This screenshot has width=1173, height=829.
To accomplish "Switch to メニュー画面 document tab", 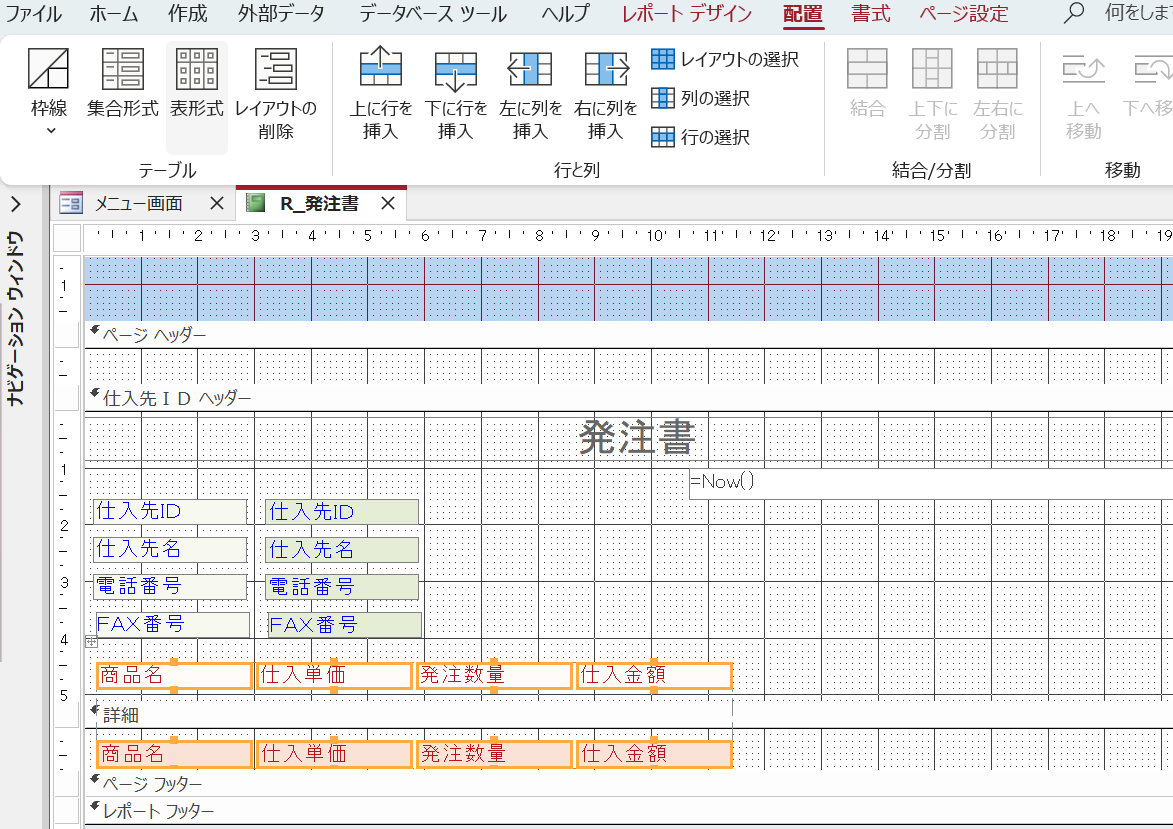I will pyautogui.click(x=138, y=204).
